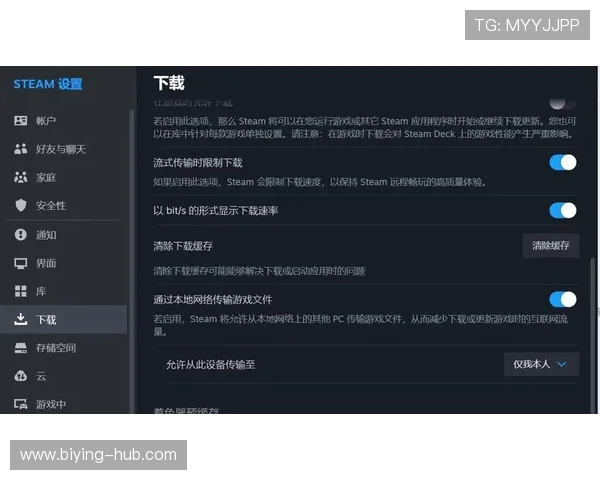The height and width of the screenshot is (480, 600).
Task: Click the 库 grid icon
Action: click(x=20, y=291)
